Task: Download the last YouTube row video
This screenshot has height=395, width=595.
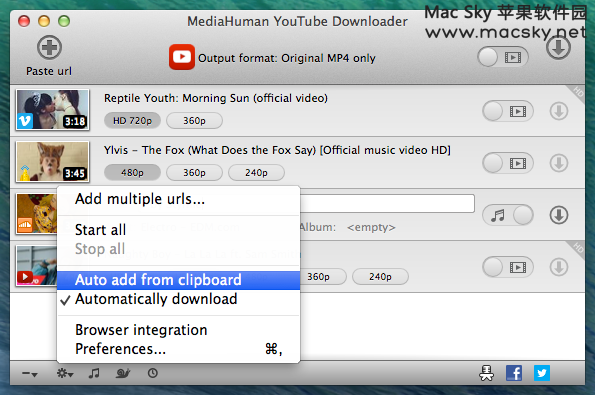Action: click(x=559, y=267)
